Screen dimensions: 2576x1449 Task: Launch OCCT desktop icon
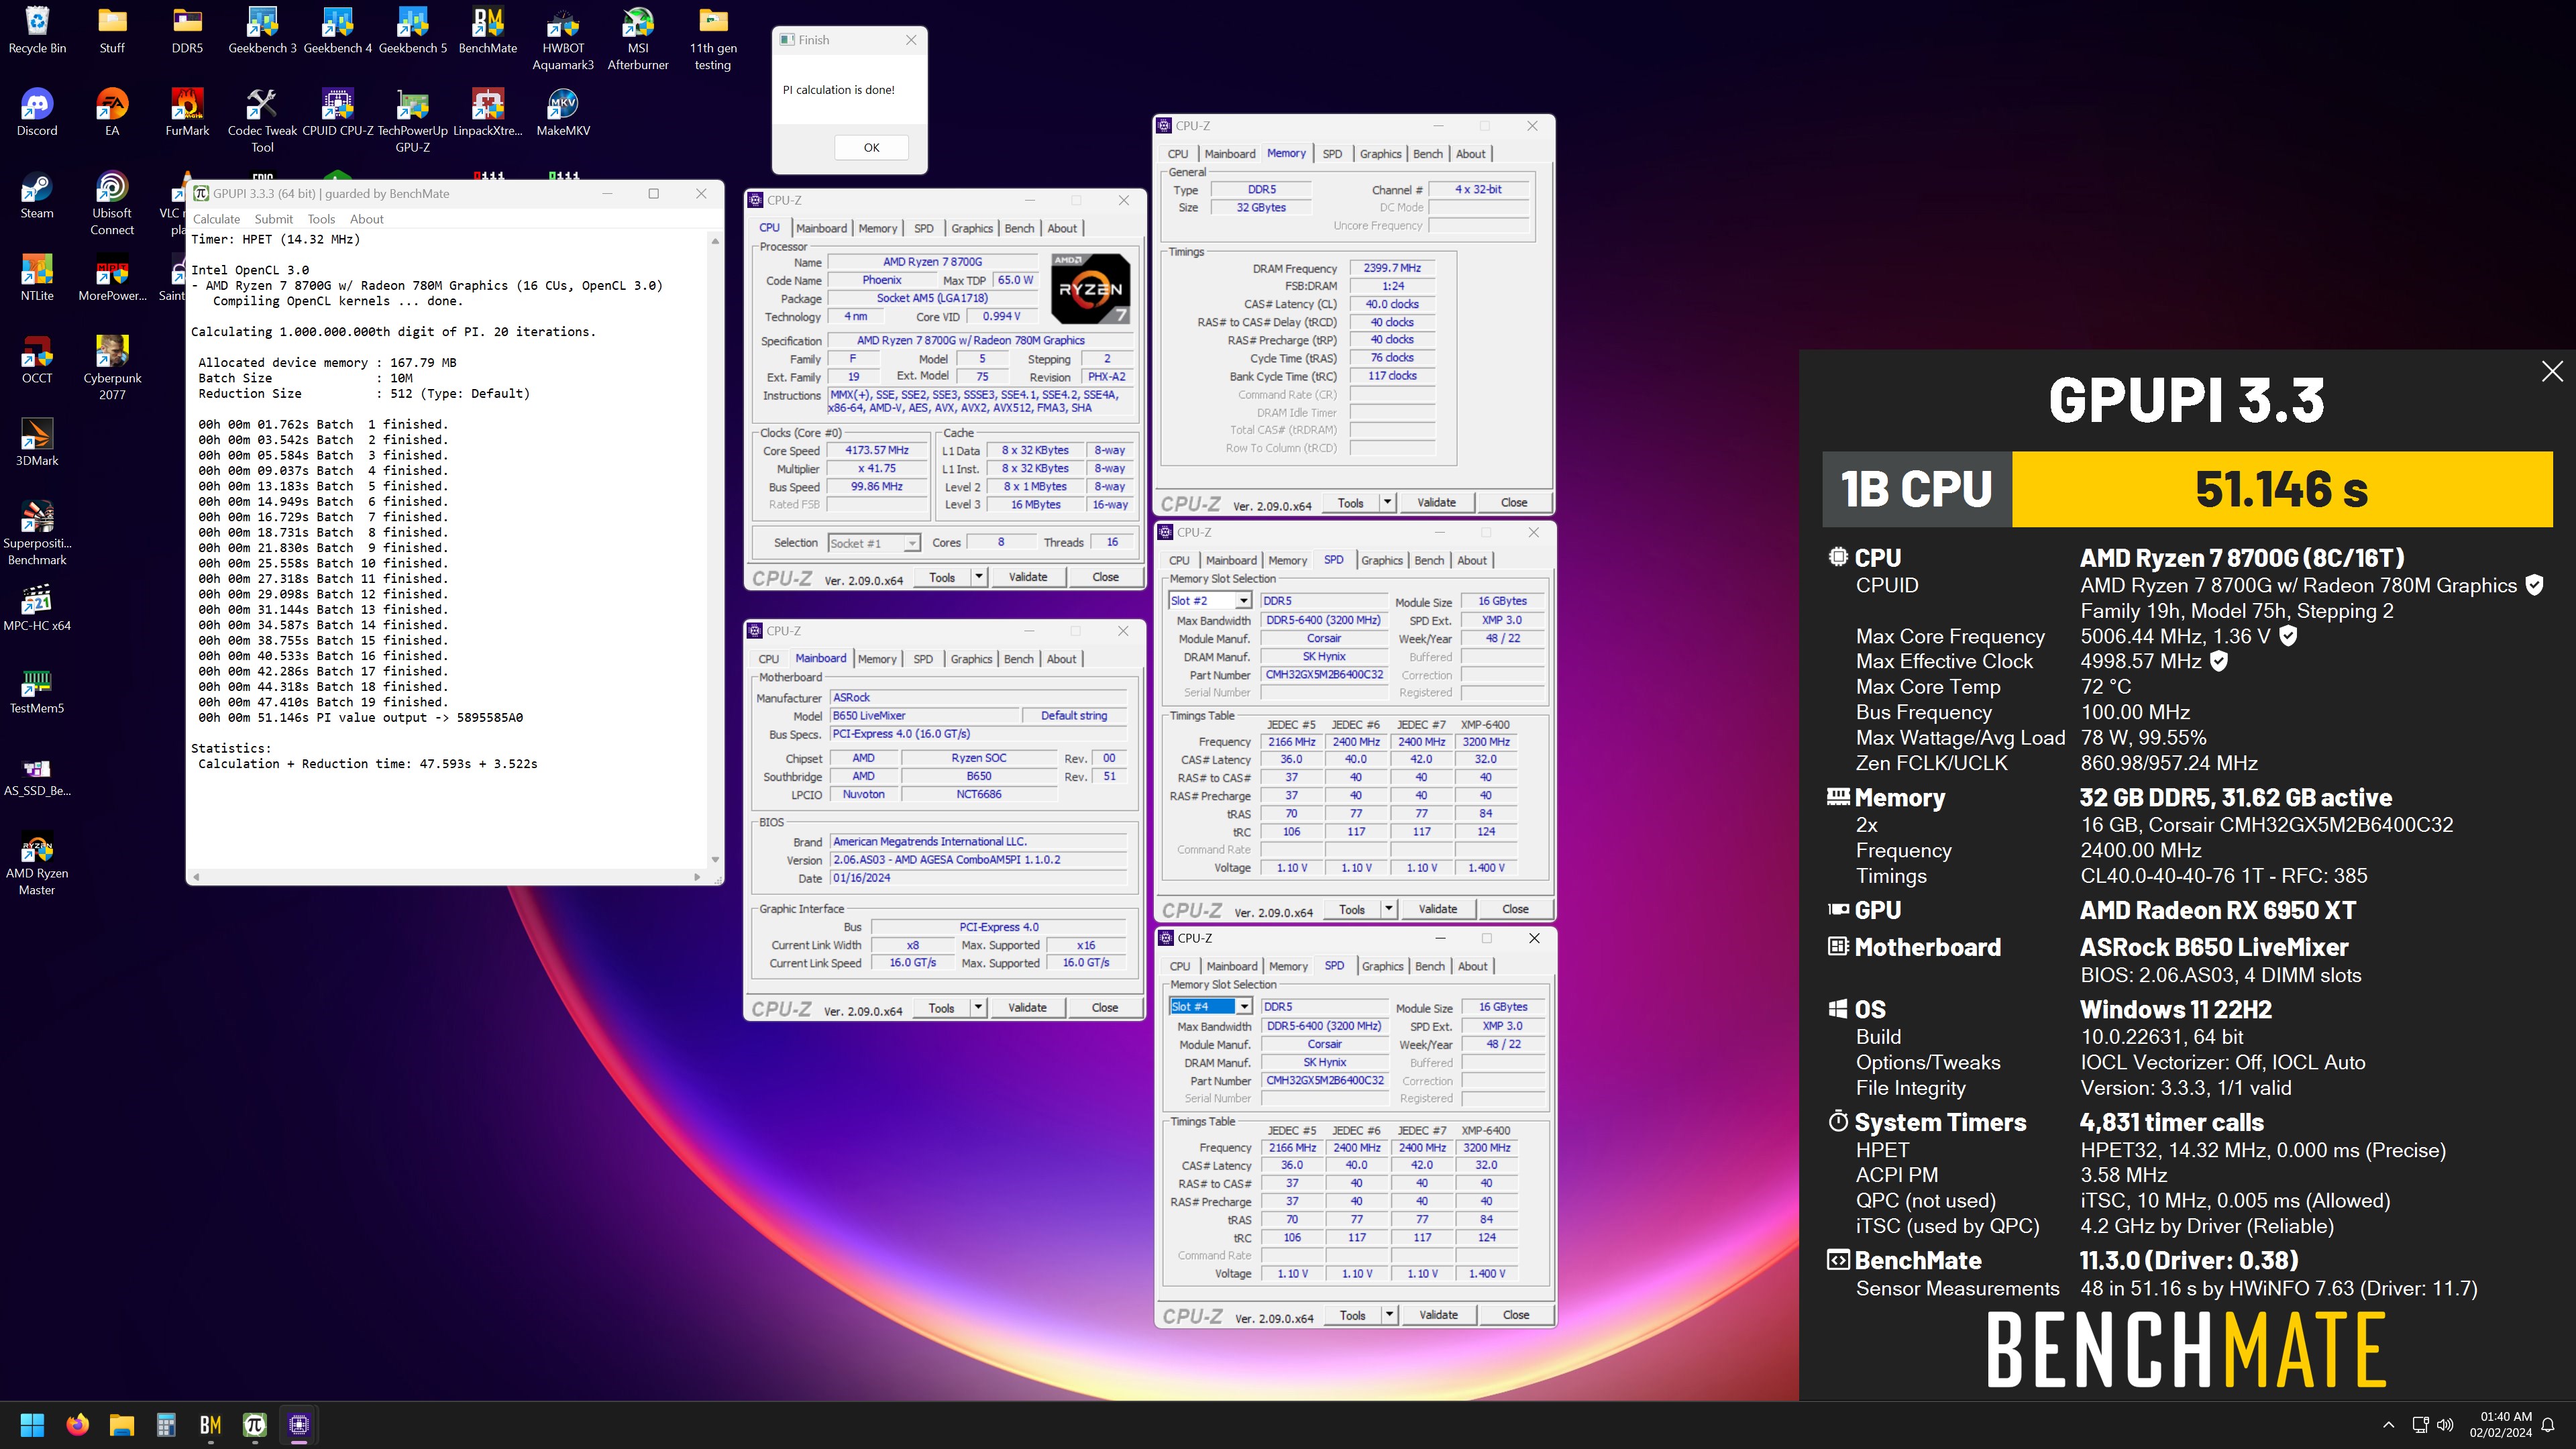[x=37, y=361]
